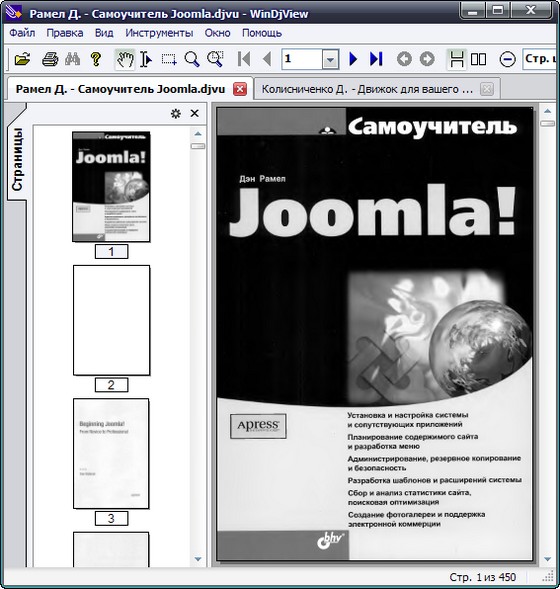Select the page 3 Beginning Joomla thumbnail
The height and width of the screenshot is (589, 560).
[111, 453]
